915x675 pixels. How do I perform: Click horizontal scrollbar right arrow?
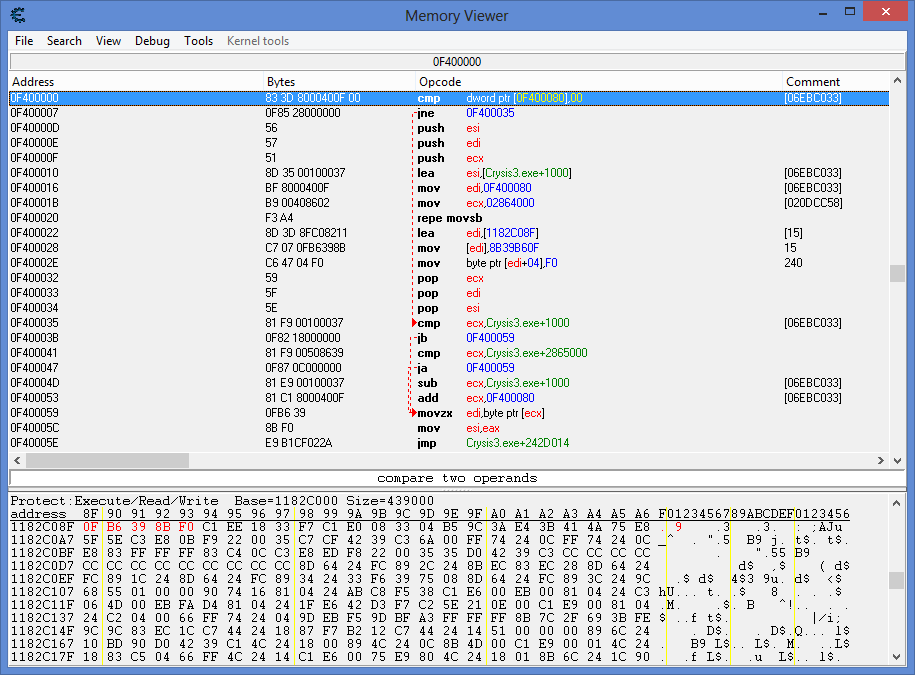pos(880,461)
